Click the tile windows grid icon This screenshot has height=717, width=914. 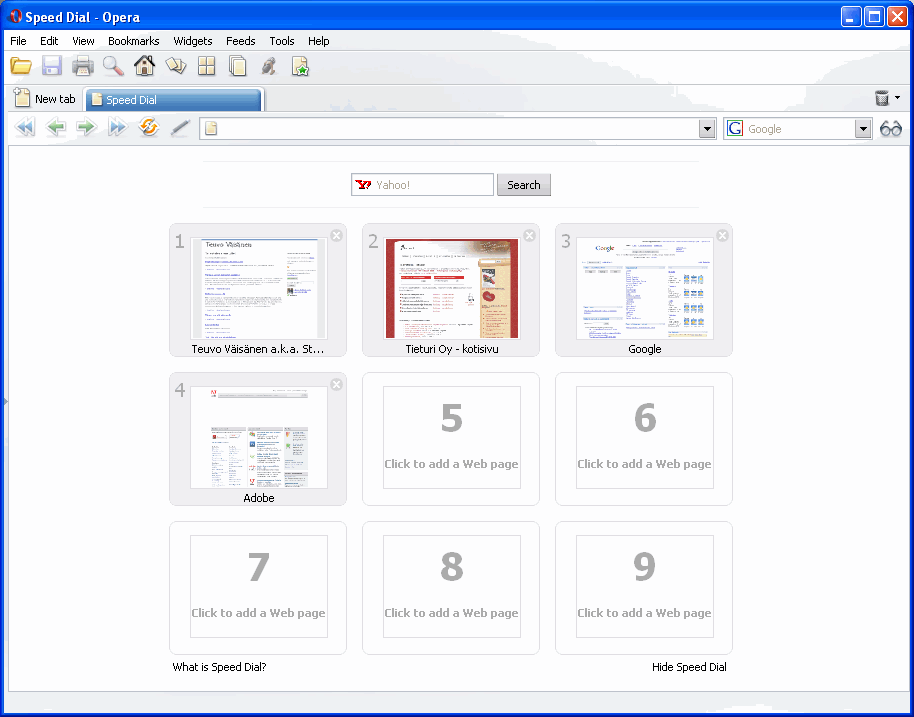[206, 67]
